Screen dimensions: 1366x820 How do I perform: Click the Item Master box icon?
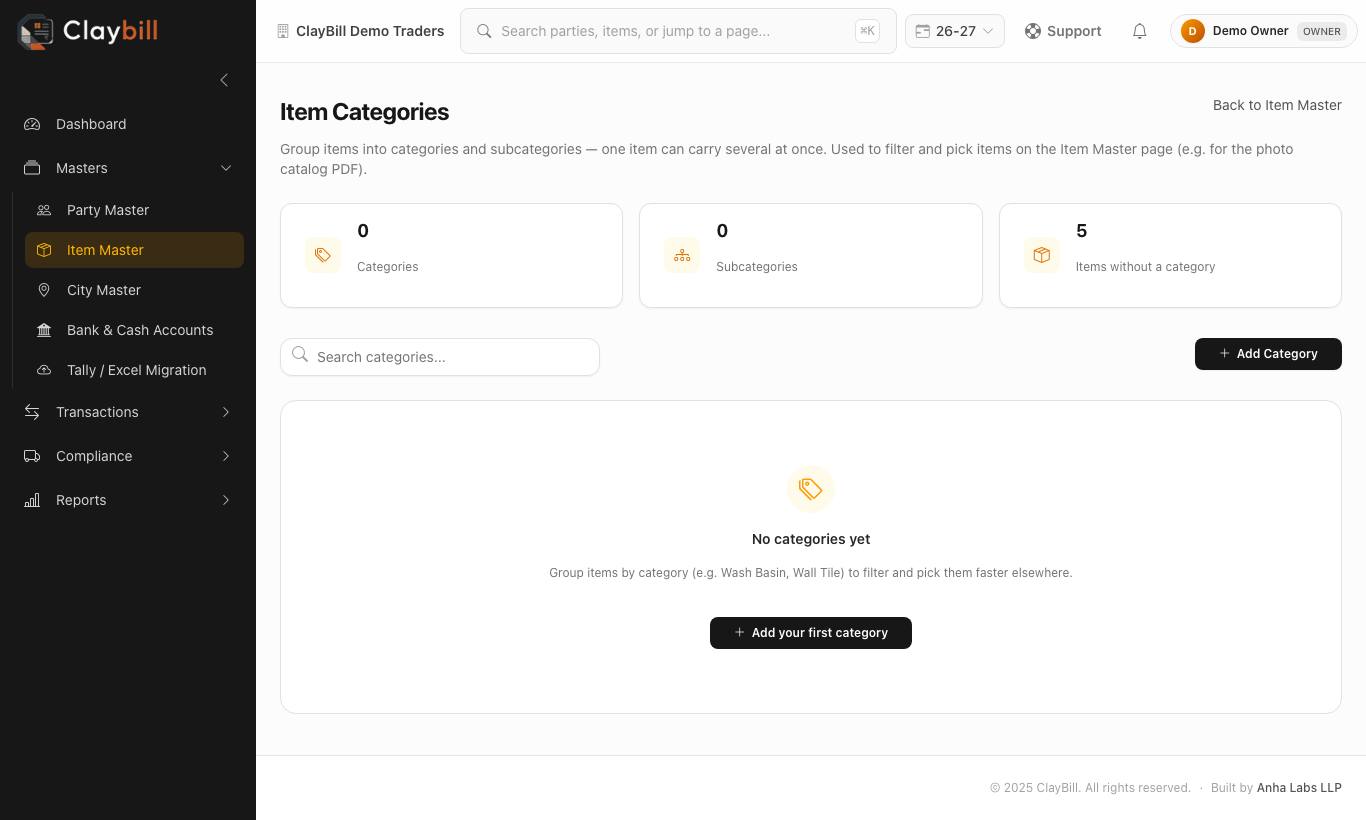point(44,250)
